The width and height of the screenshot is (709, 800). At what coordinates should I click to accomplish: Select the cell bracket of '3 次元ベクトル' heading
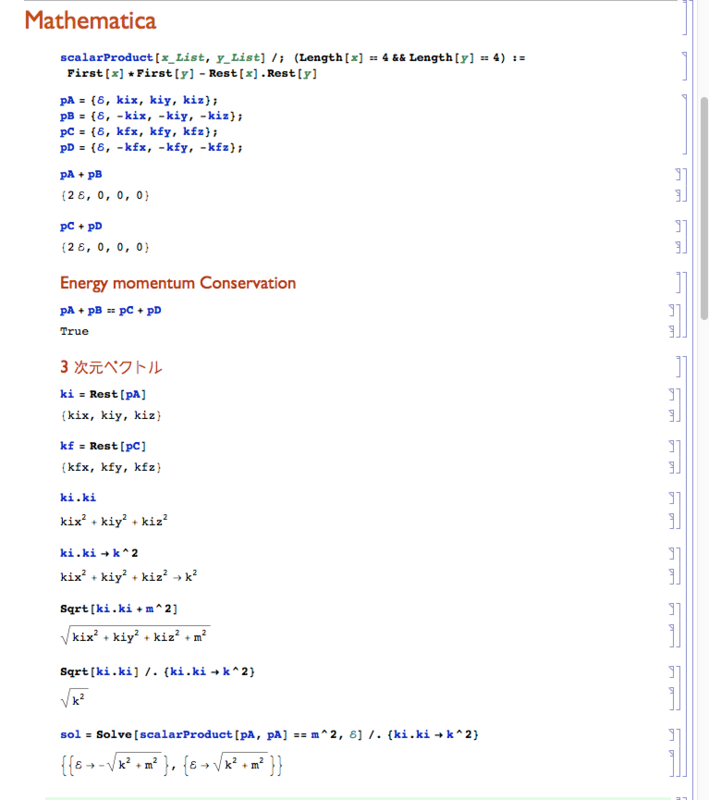[x=679, y=367]
